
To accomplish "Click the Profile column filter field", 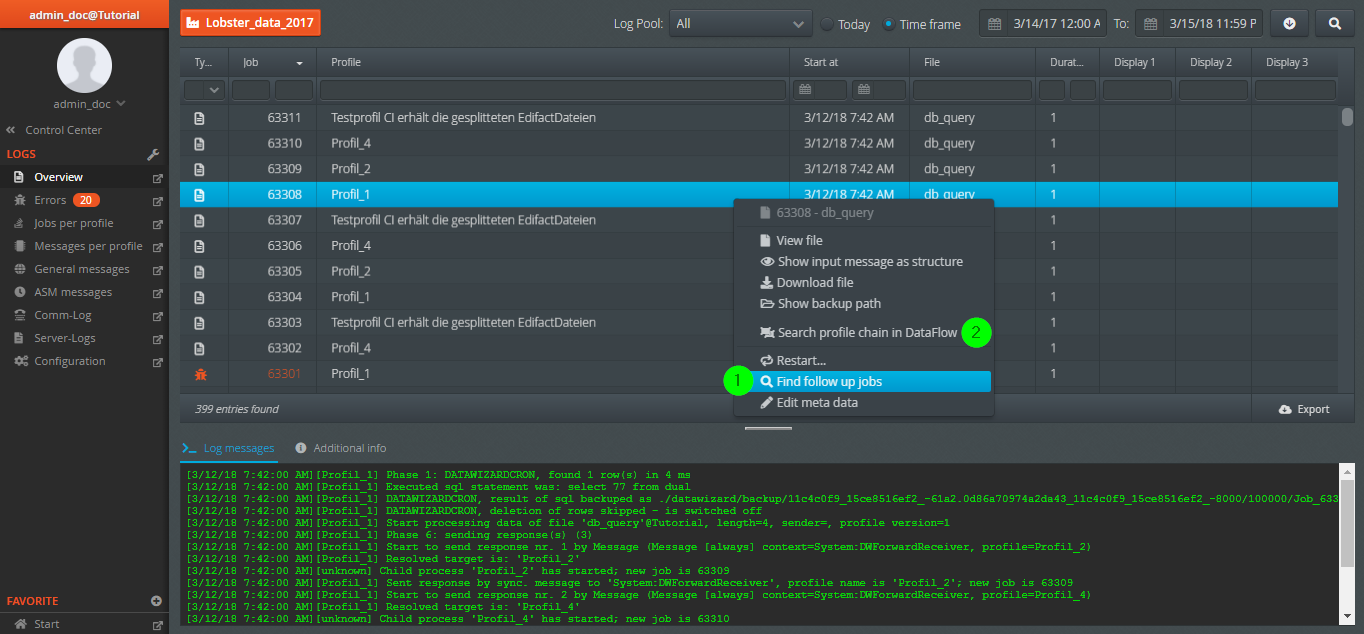I will [x=554, y=90].
